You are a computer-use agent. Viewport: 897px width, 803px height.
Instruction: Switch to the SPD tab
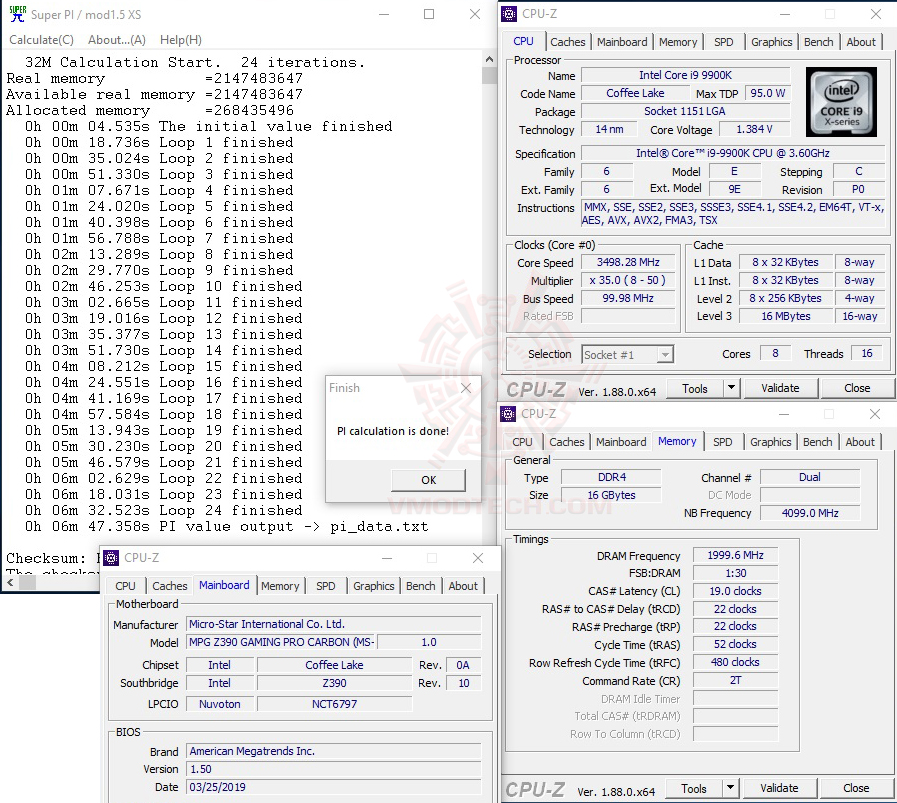point(724,42)
